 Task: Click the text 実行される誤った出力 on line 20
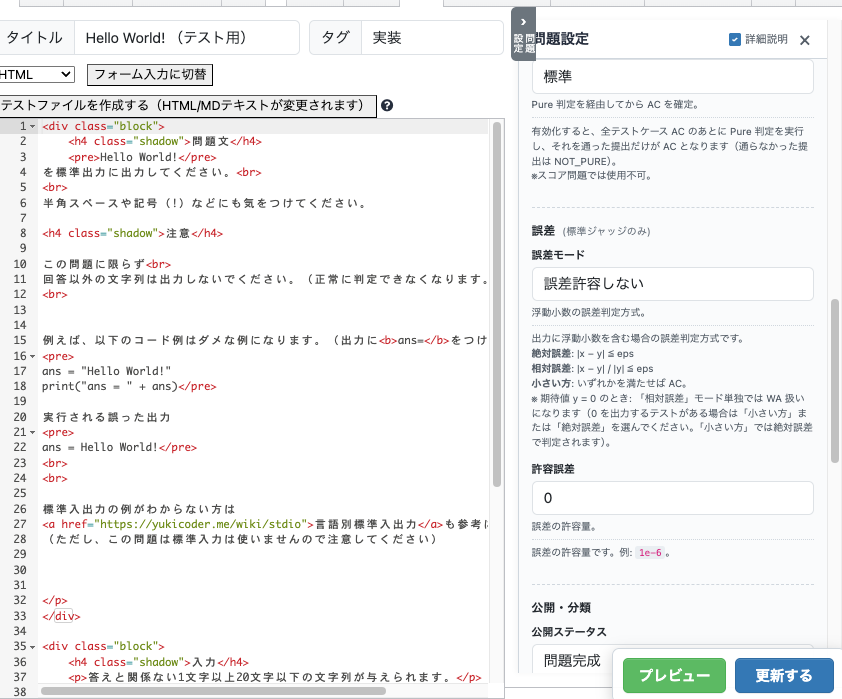pyautogui.click(x=106, y=417)
